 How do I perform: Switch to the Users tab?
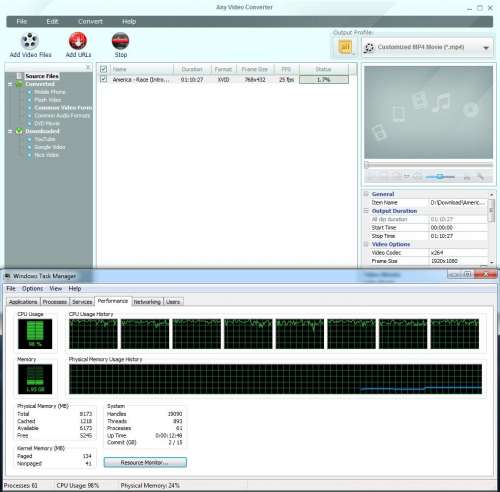pos(173,302)
